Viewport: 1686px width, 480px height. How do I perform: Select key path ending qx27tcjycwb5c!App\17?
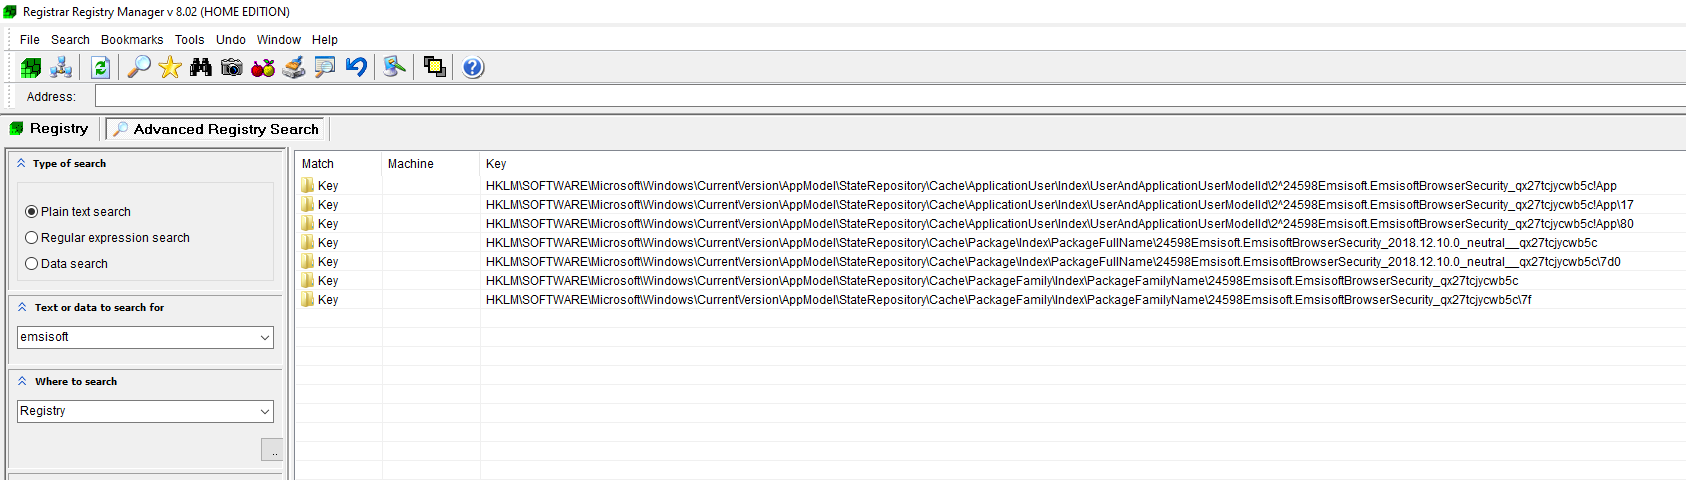tap(1060, 205)
